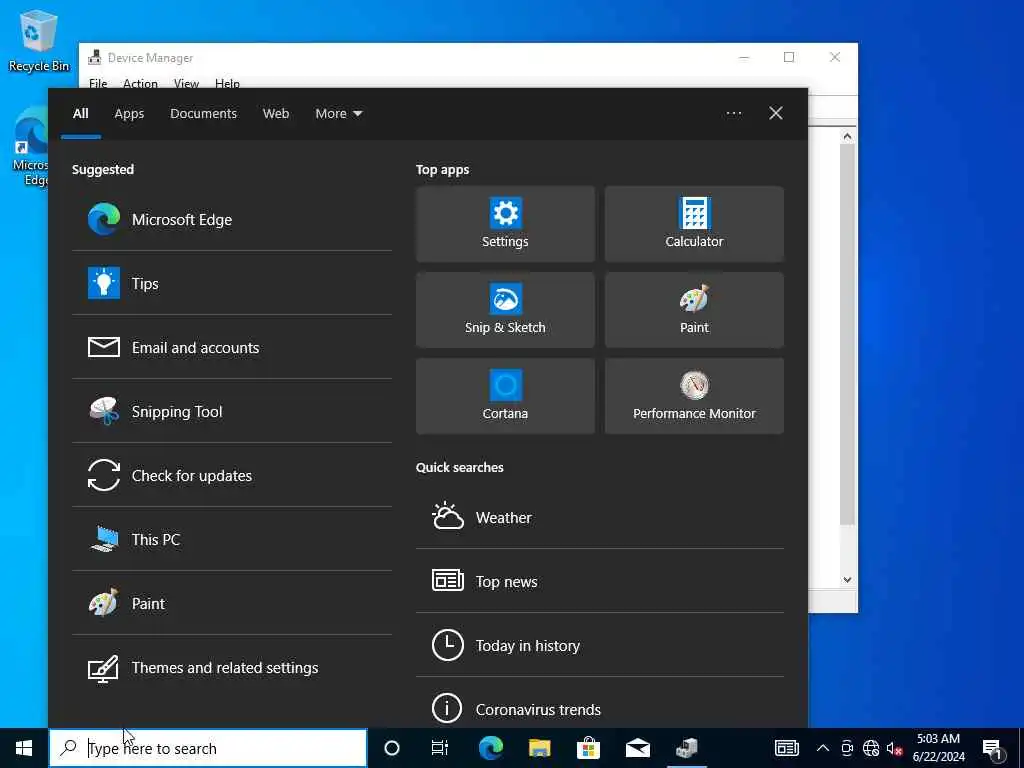This screenshot has width=1024, height=768.
Task: Open News and interests tray icon
Action: [x=786, y=748]
